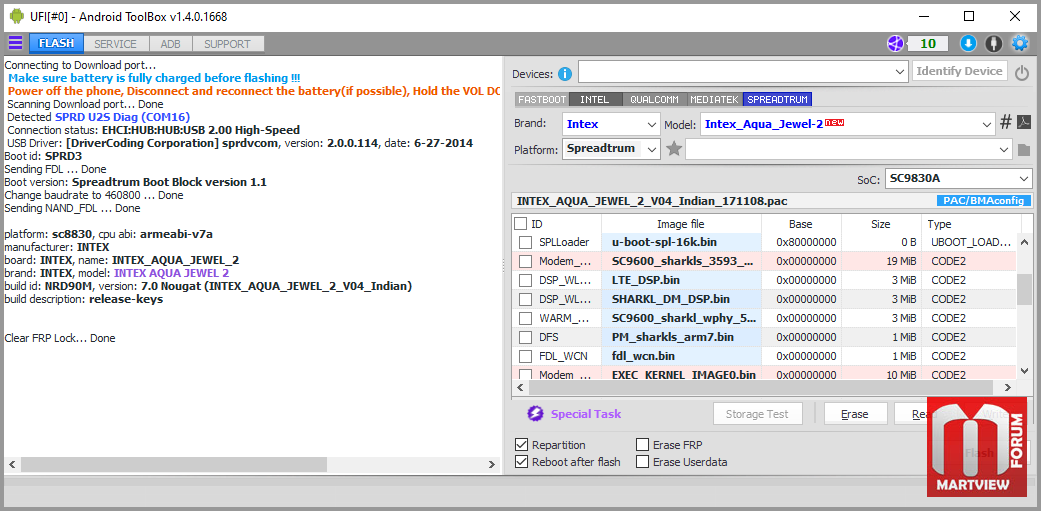This screenshot has width=1041, height=511.
Task: Browse firmware with the folder icon
Action: (1024, 150)
